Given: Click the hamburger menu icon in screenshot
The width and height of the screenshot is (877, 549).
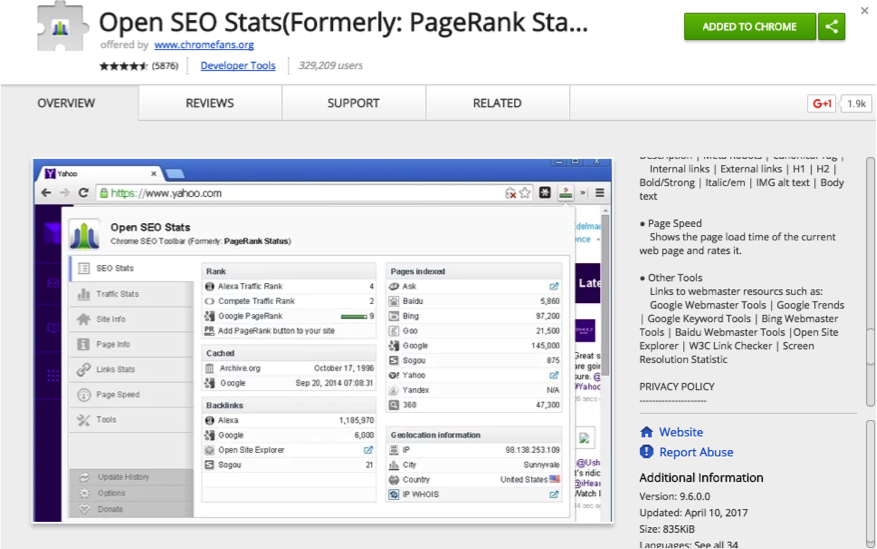Looking at the screenshot, I should [600, 193].
